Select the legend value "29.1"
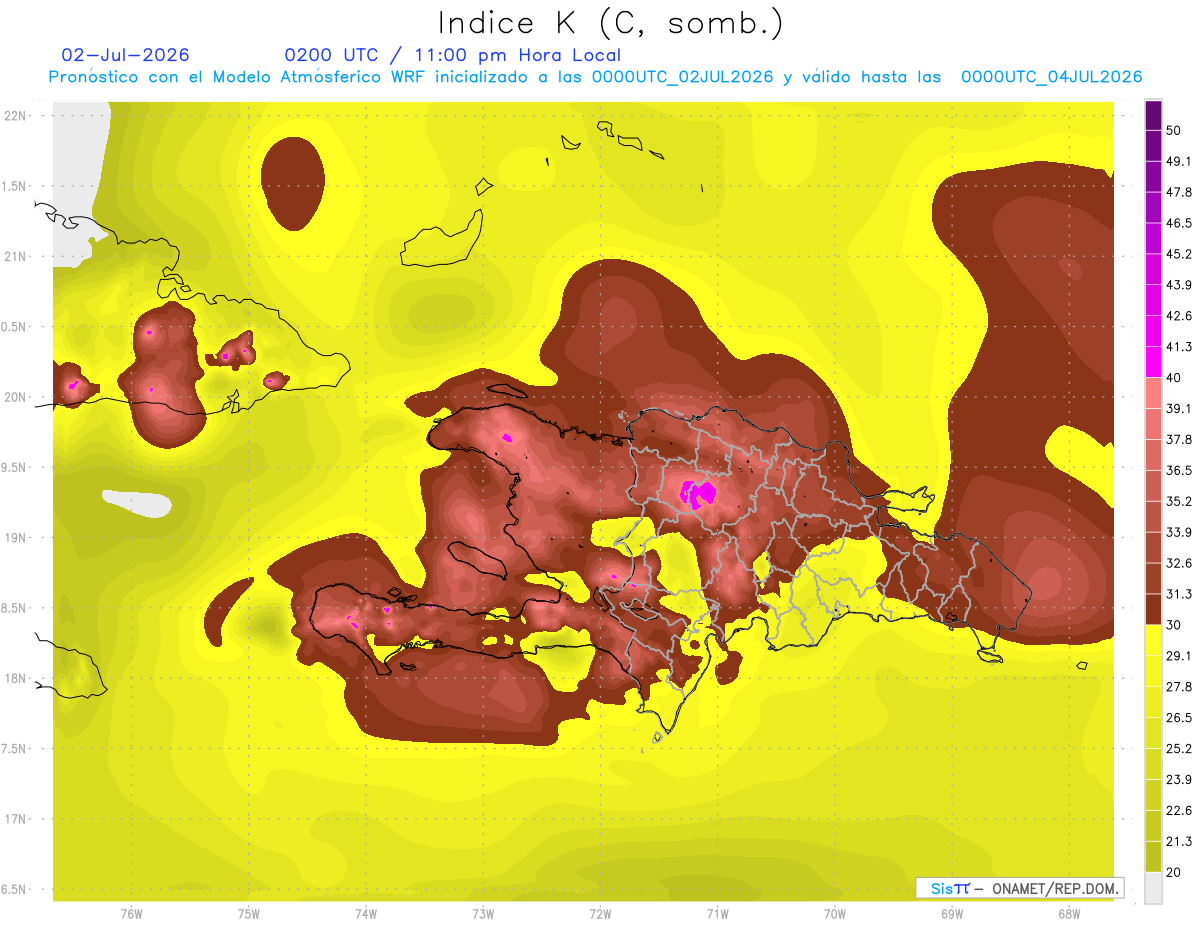This screenshot has width=1200, height=927. point(1179,655)
